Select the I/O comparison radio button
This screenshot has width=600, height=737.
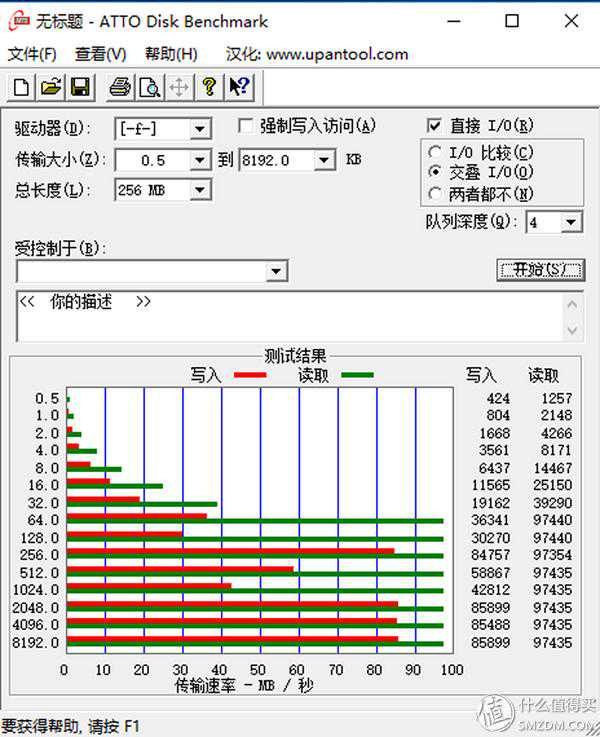pyautogui.click(x=434, y=153)
